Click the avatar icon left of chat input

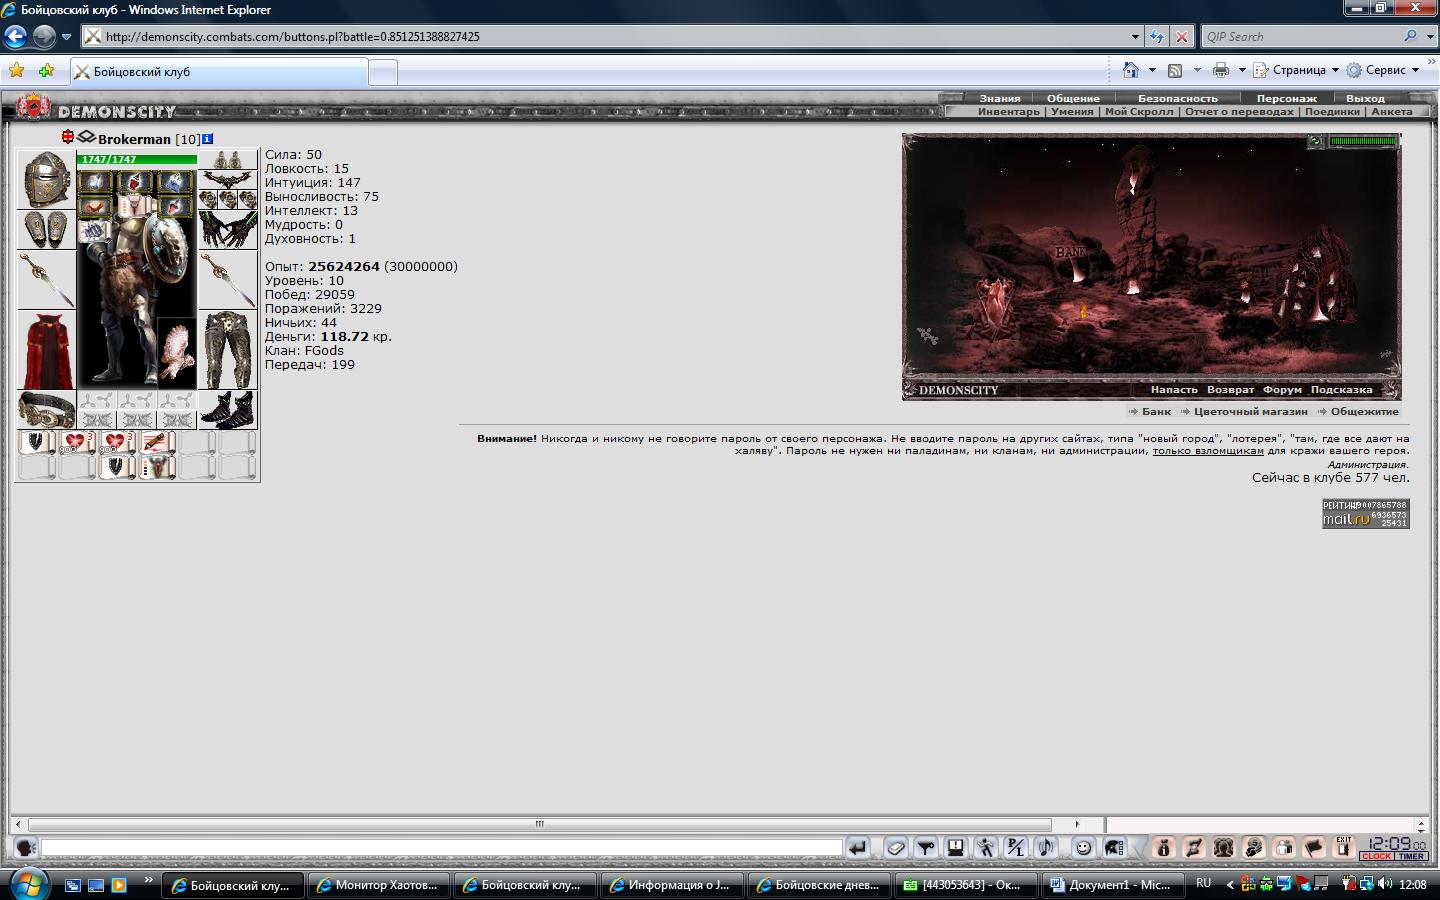click(x=26, y=848)
